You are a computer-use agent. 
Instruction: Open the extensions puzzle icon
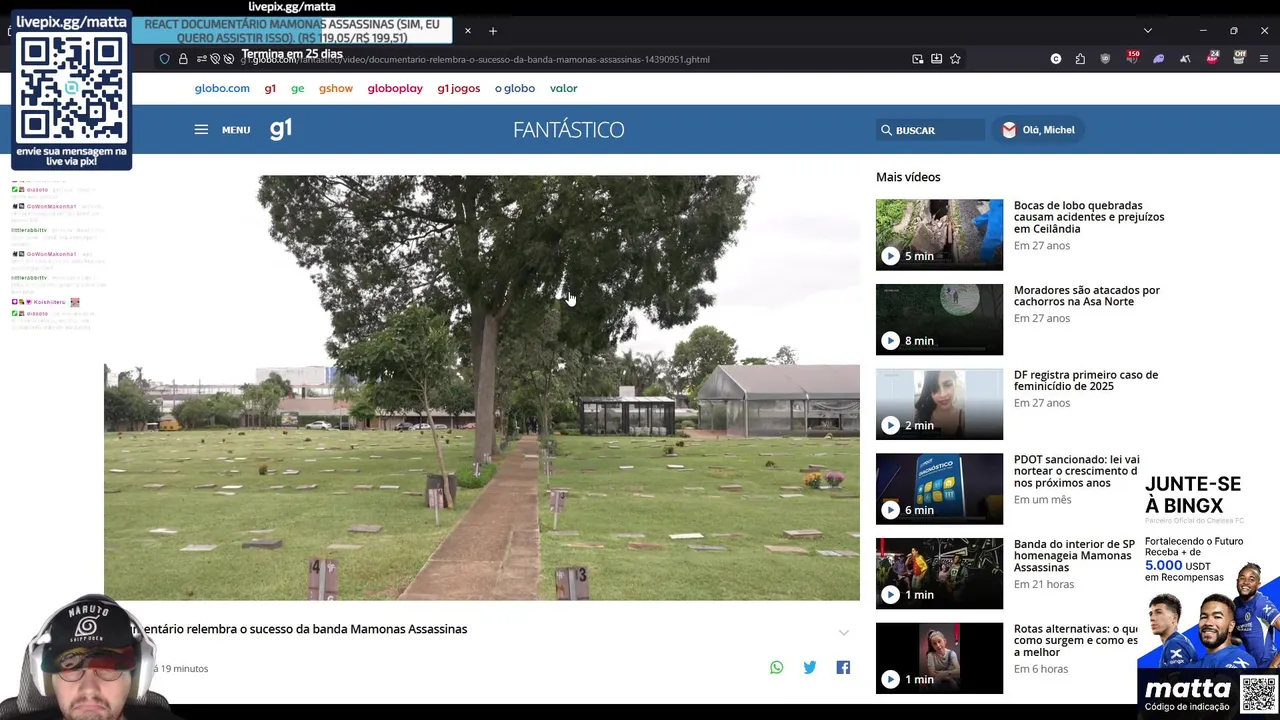[1080, 59]
